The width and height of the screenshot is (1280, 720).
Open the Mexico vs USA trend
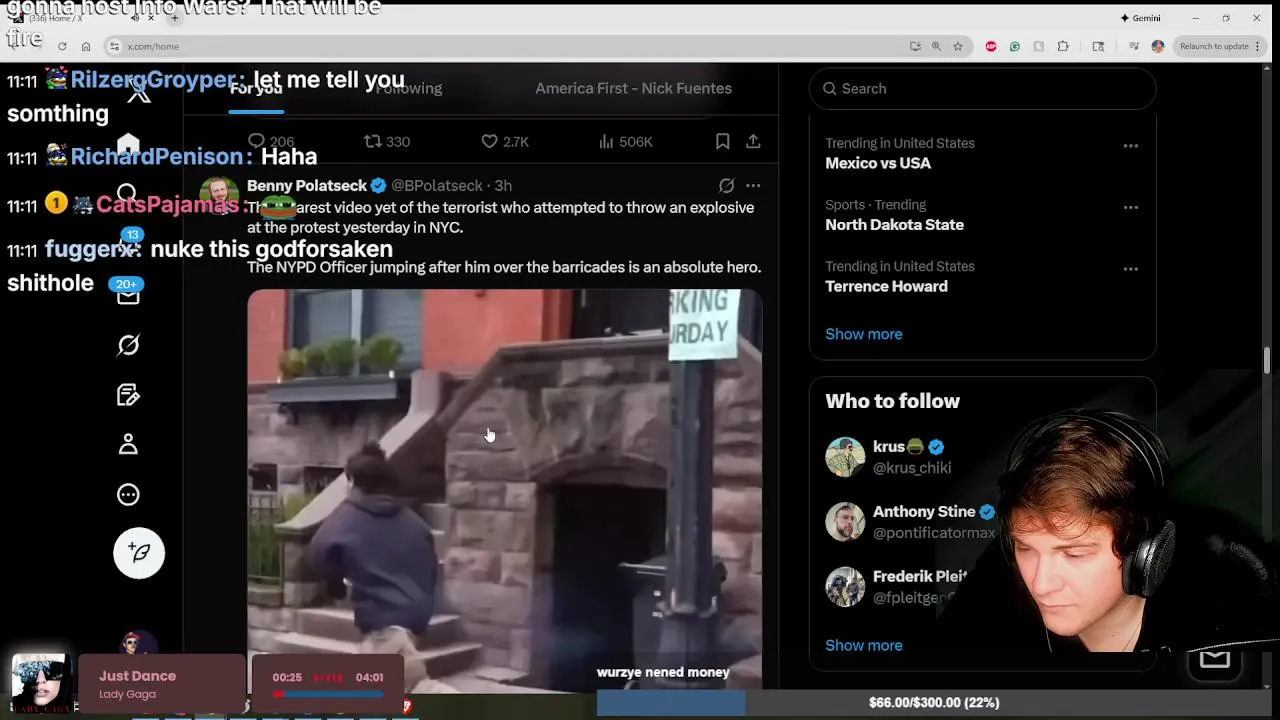(x=878, y=163)
